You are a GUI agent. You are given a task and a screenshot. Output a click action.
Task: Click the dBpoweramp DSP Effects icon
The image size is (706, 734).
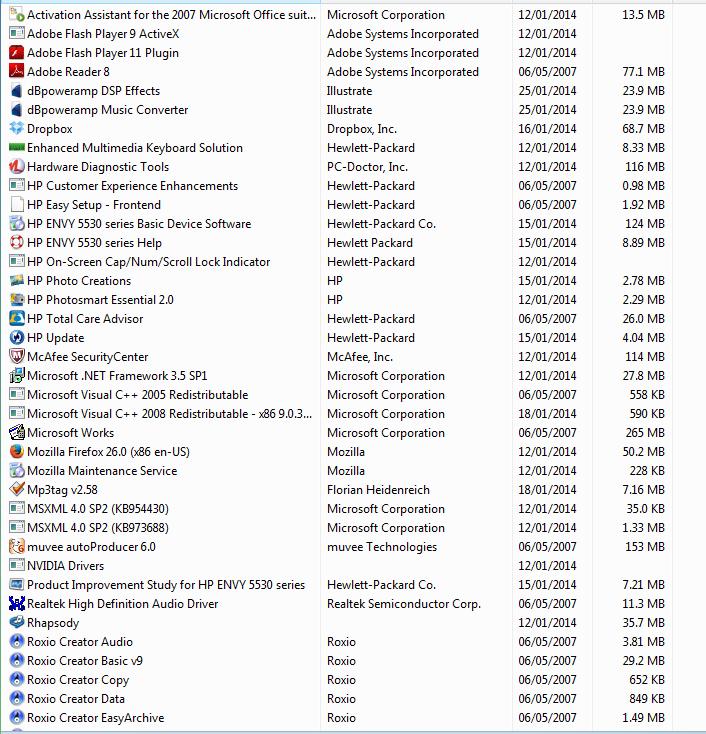17,90
